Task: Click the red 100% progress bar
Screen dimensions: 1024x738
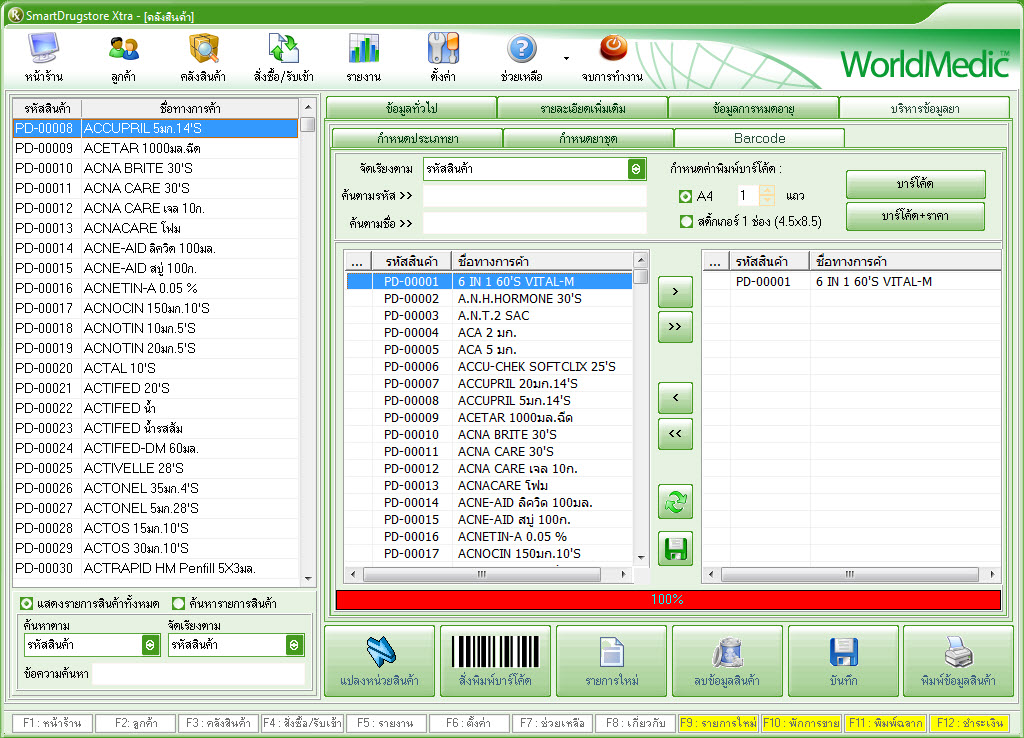Action: click(667, 599)
